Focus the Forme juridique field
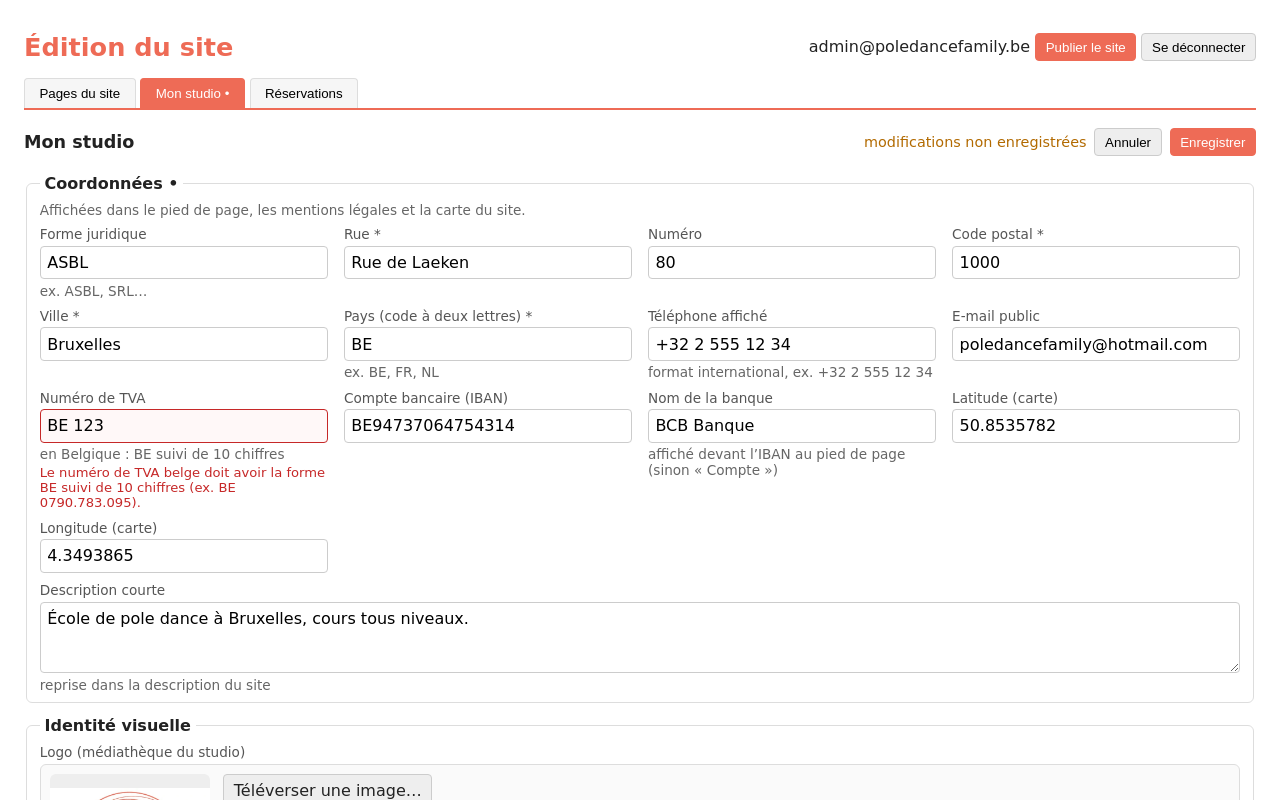The width and height of the screenshot is (1280, 800). click(x=184, y=262)
